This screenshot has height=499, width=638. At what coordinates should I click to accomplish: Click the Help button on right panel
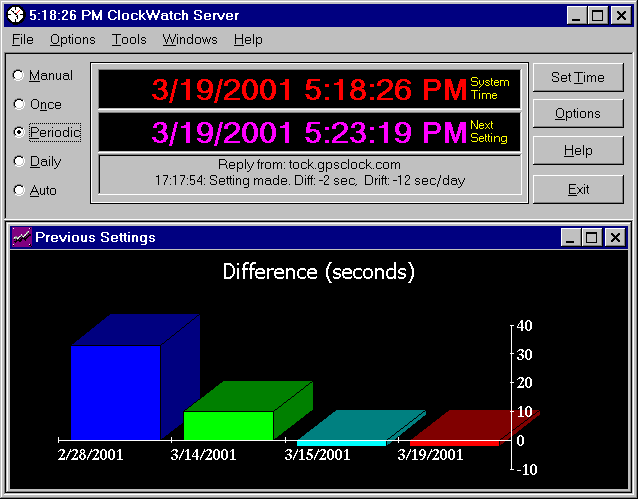point(578,151)
